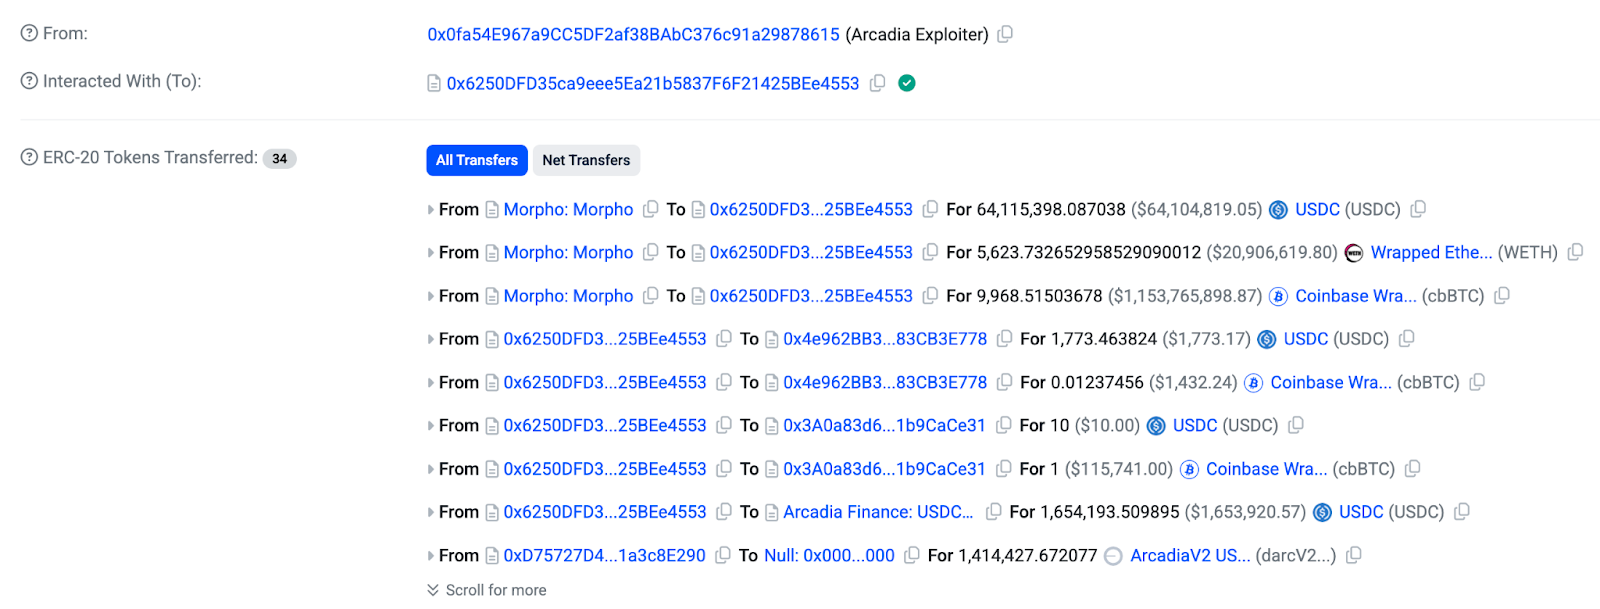Open Null: 0x000...000 address link
Viewport: 1600px width, 609px height.
(829, 555)
